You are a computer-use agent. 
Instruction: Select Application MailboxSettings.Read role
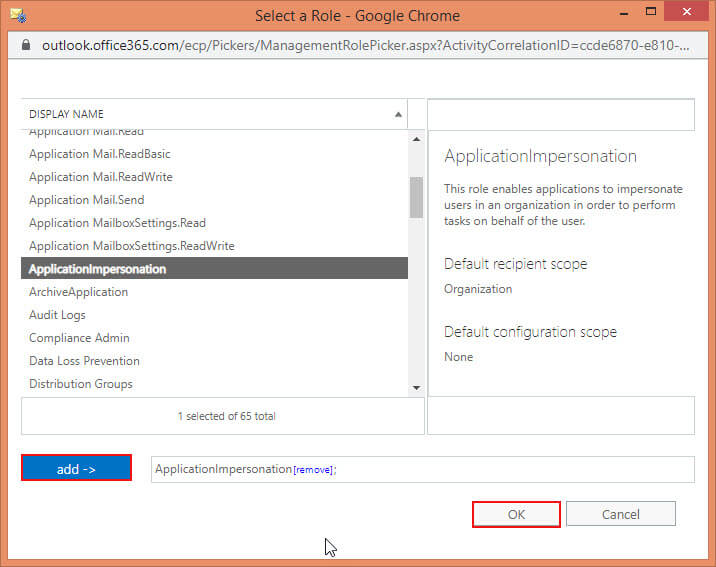[214, 223]
